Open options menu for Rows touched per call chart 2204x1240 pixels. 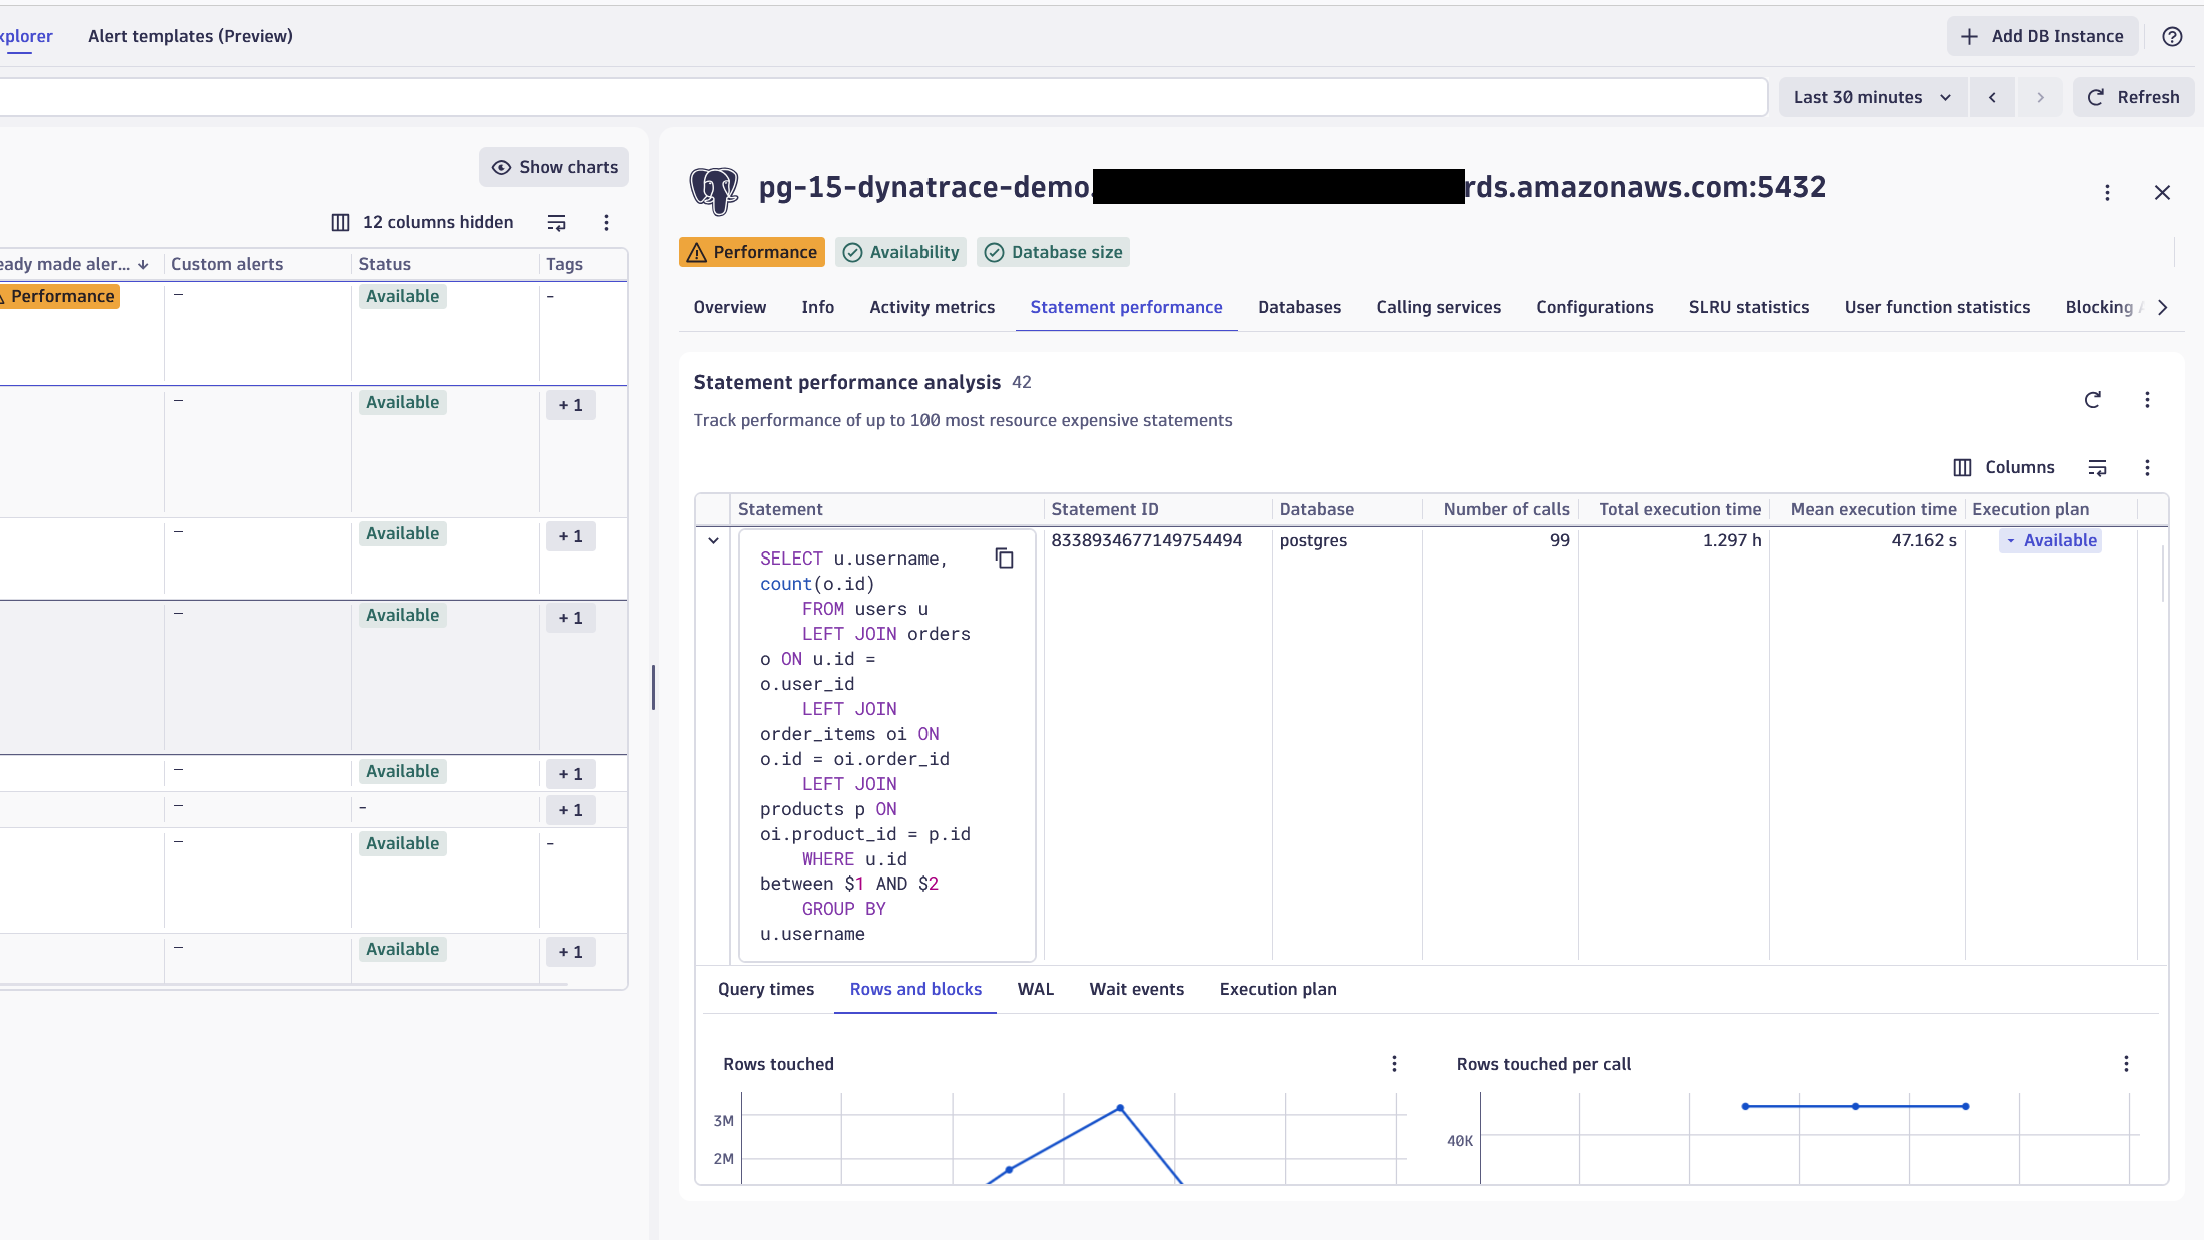click(x=2125, y=1063)
